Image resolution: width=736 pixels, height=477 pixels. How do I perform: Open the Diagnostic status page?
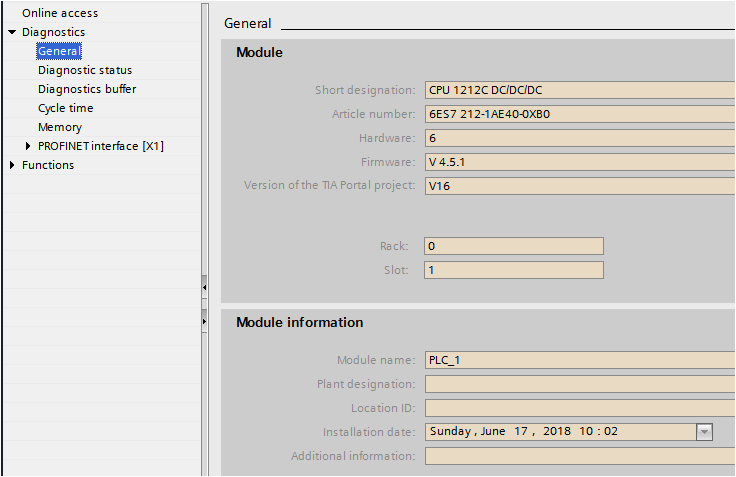click(85, 70)
